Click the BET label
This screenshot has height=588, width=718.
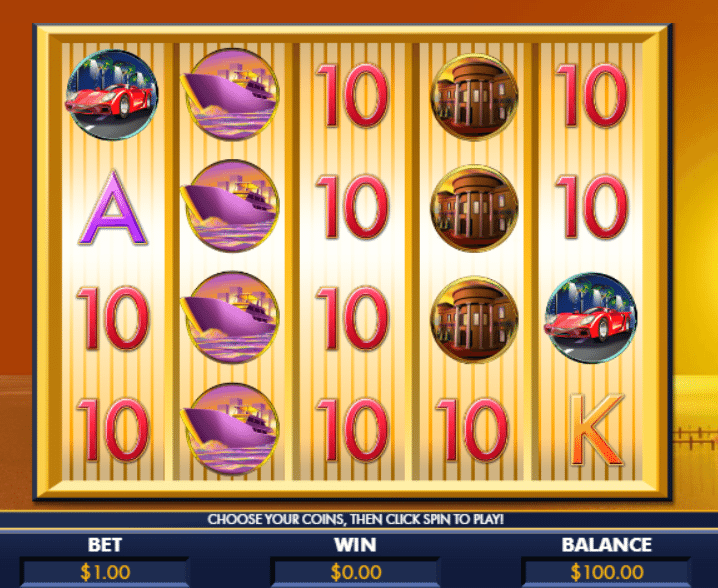105,544
